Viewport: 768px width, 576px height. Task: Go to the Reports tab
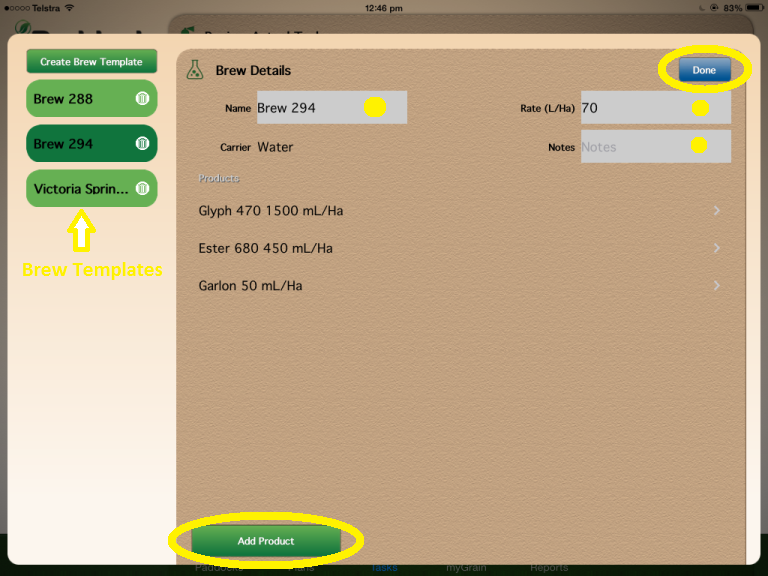549,568
